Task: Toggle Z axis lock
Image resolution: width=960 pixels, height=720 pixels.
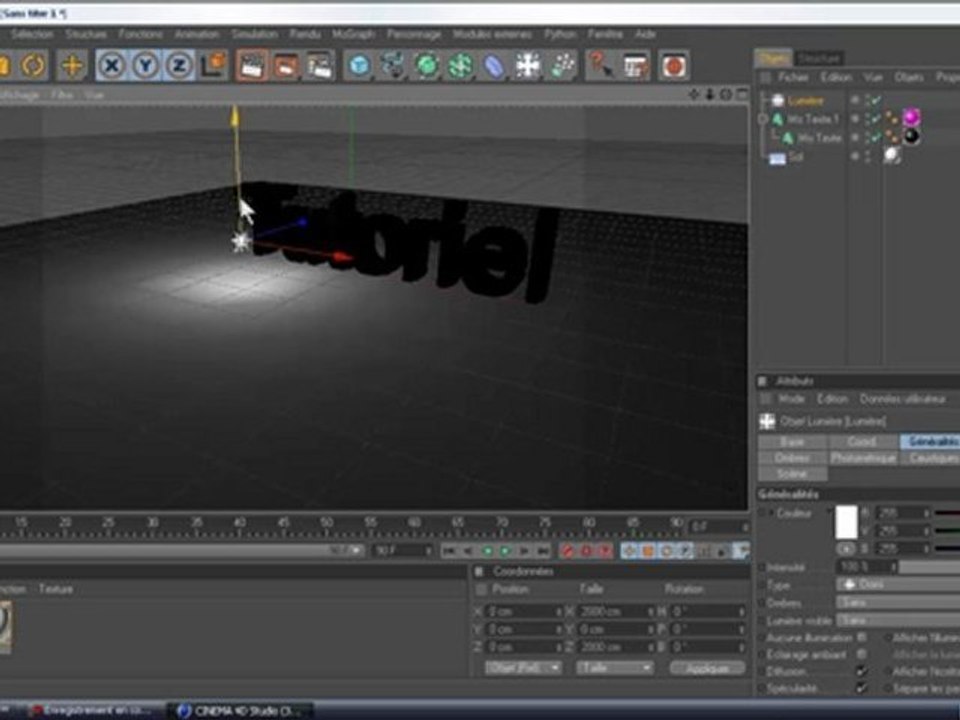Action: click(179, 66)
